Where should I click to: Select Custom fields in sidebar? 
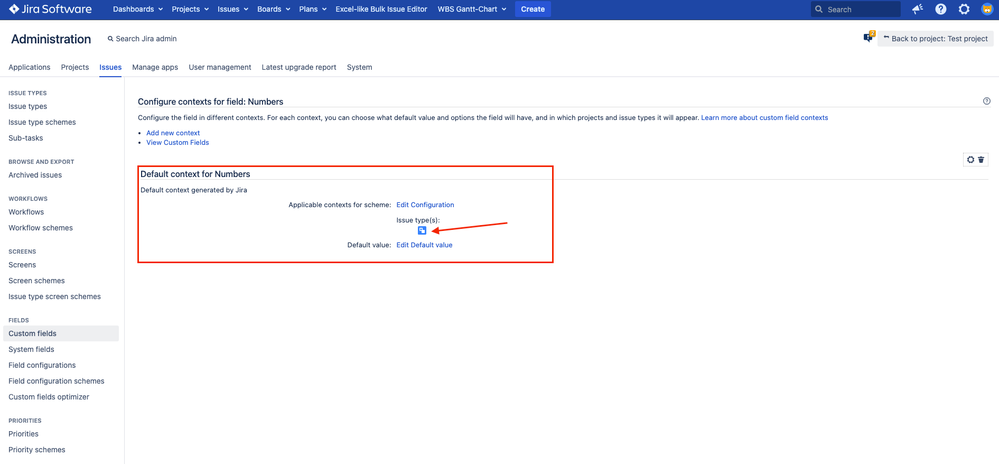tap(61, 333)
